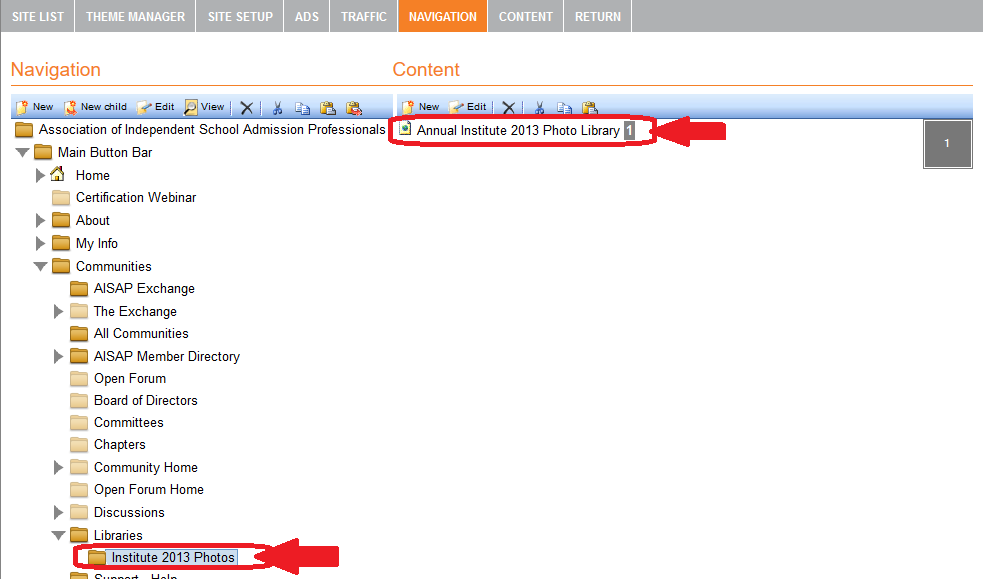Screen dimensions: 983x579
Task: Select Annual Institute 2013 Photo Library content item
Action: 518,130
